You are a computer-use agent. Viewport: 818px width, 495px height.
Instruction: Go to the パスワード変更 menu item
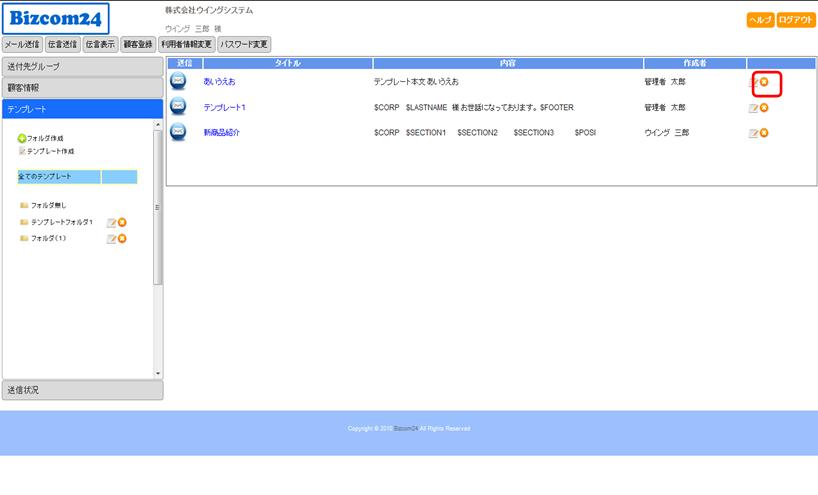point(244,44)
